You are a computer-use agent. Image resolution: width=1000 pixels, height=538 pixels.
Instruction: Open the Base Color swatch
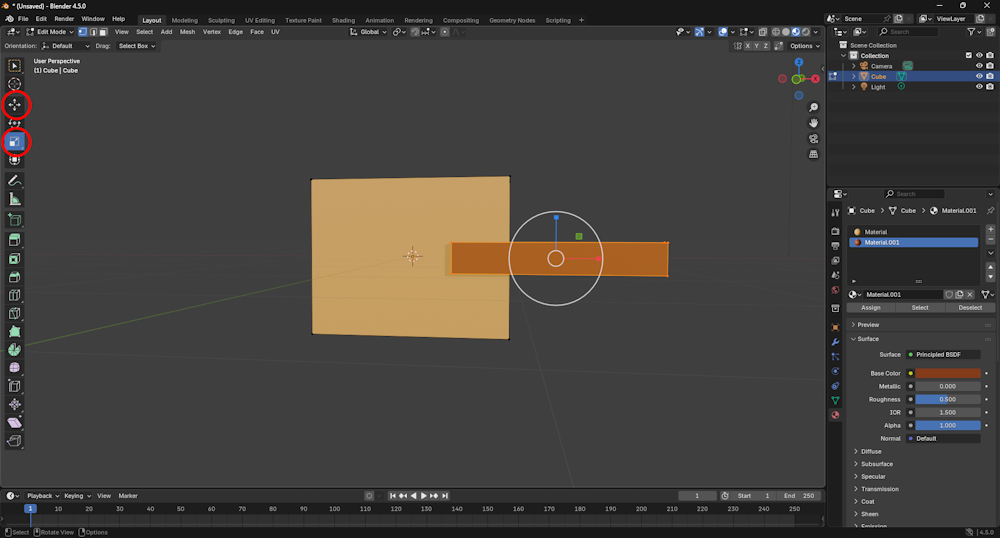(x=948, y=373)
